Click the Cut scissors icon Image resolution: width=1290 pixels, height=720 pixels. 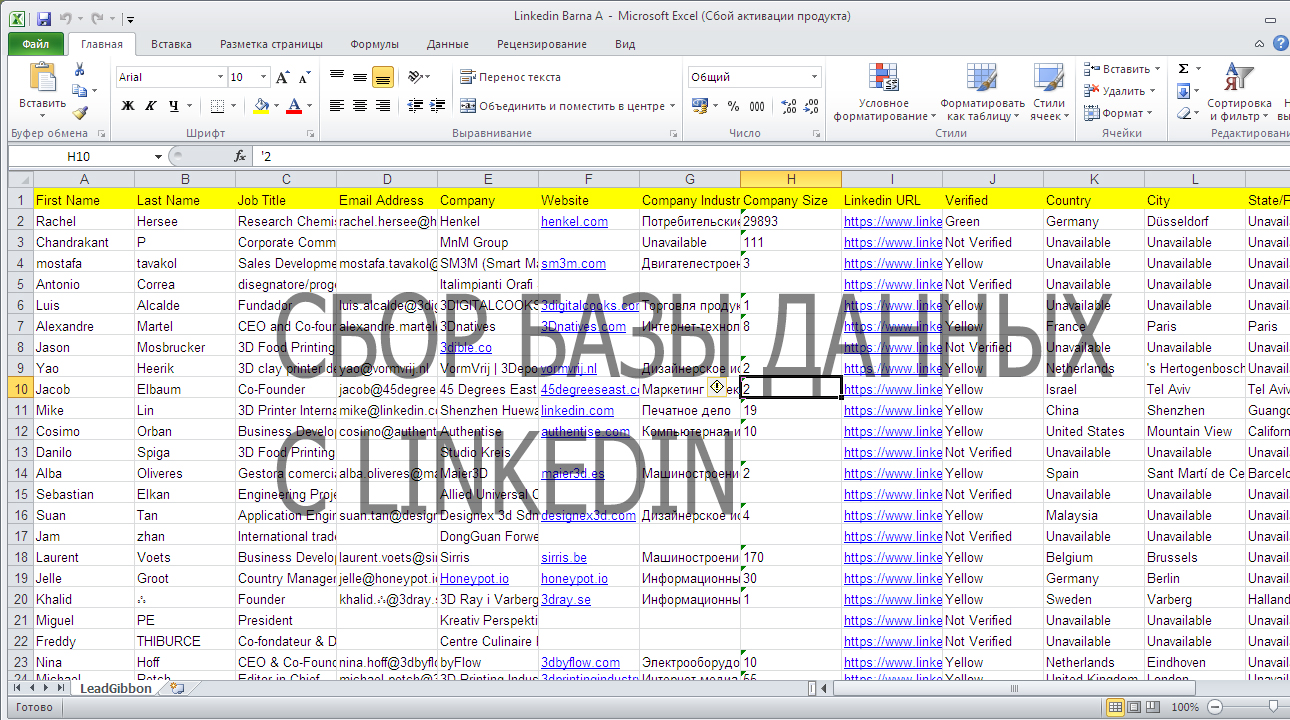pos(80,69)
